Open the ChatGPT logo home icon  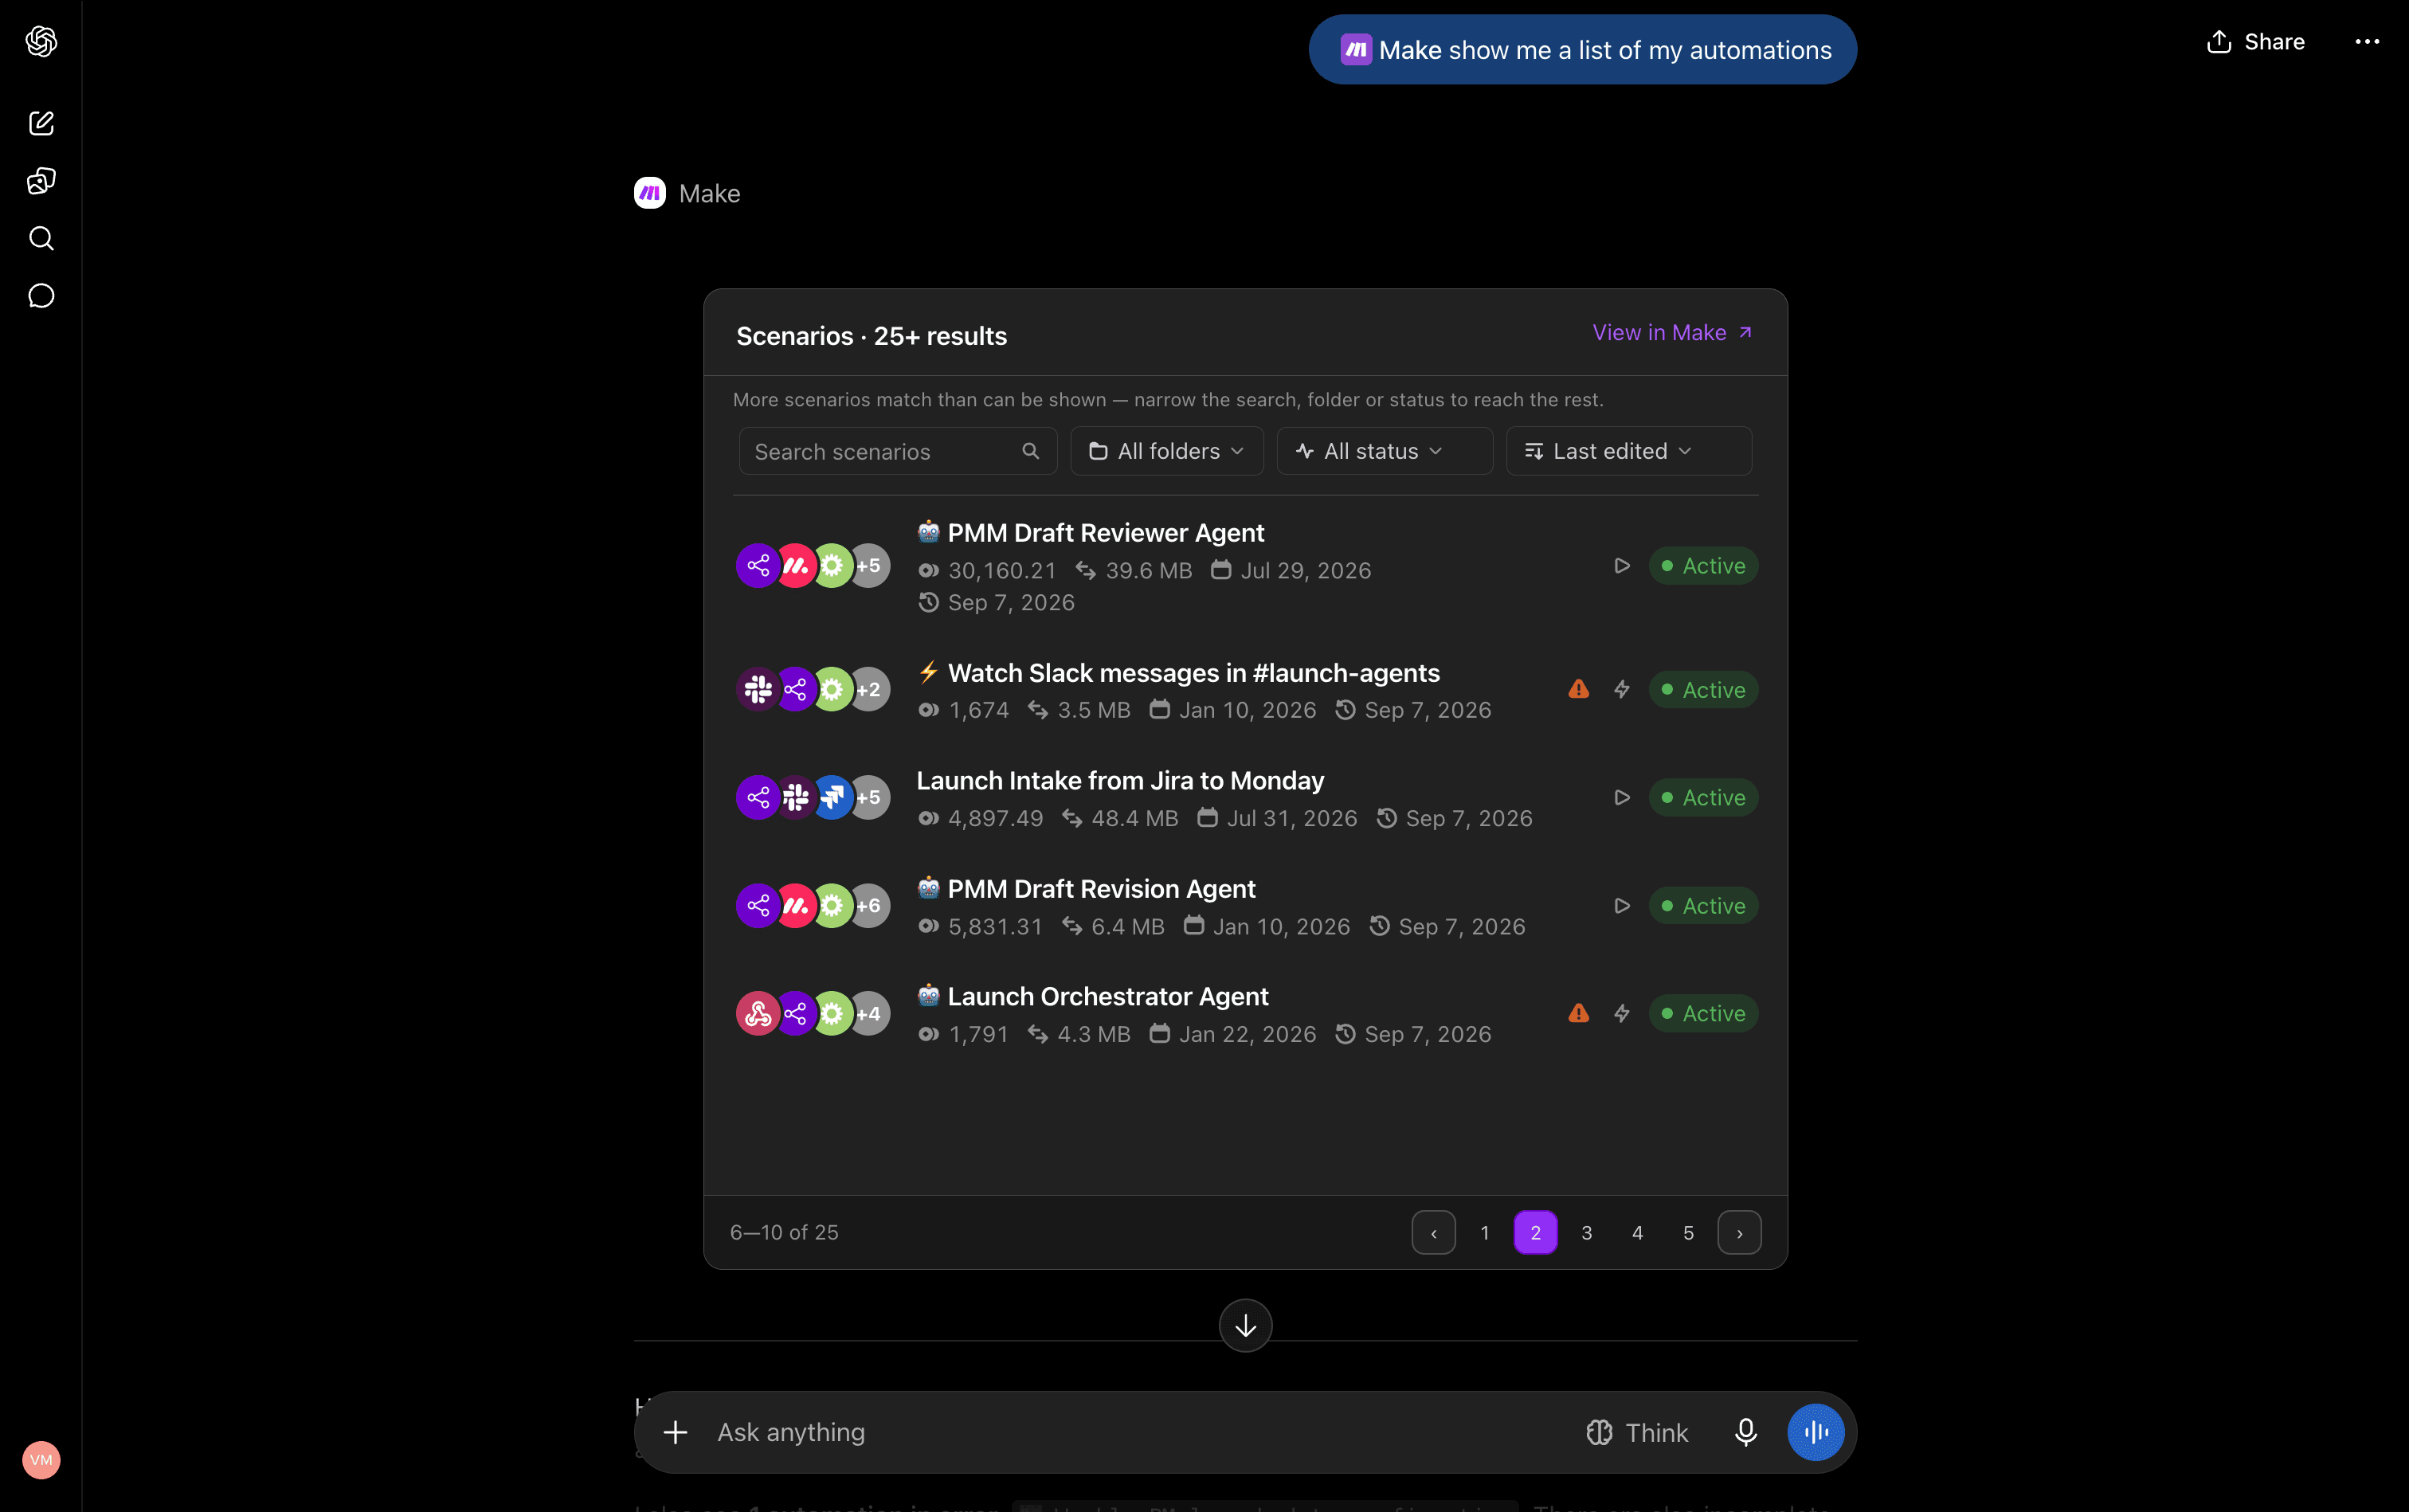[x=41, y=41]
